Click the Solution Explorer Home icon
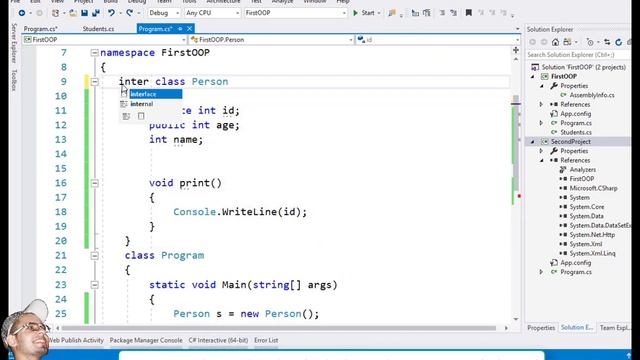Screen dimensions: 640x360 coord(555,42)
